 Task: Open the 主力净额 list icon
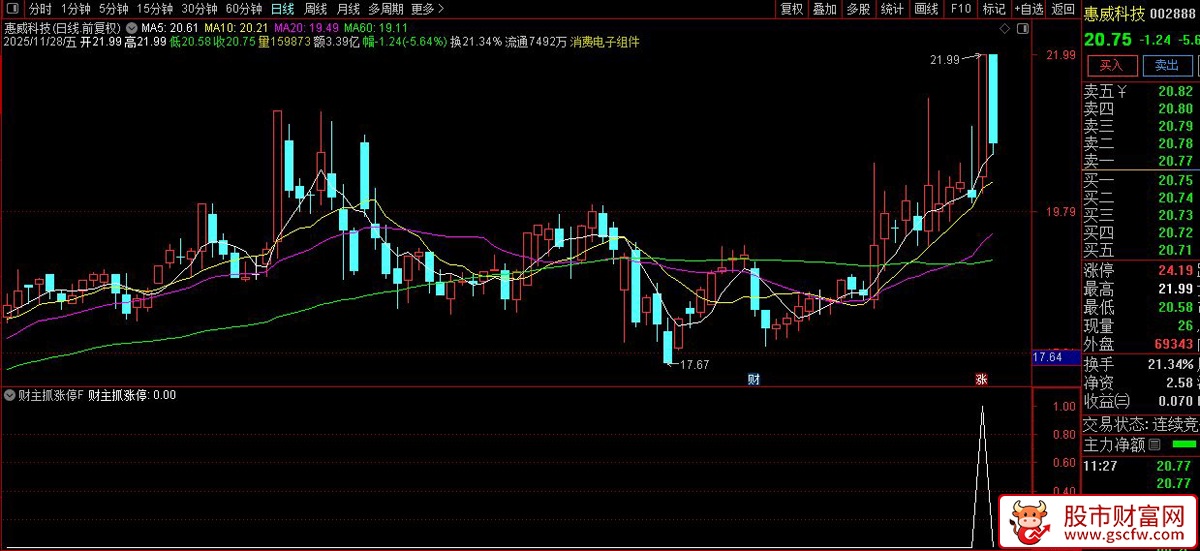coord(1154,444)
